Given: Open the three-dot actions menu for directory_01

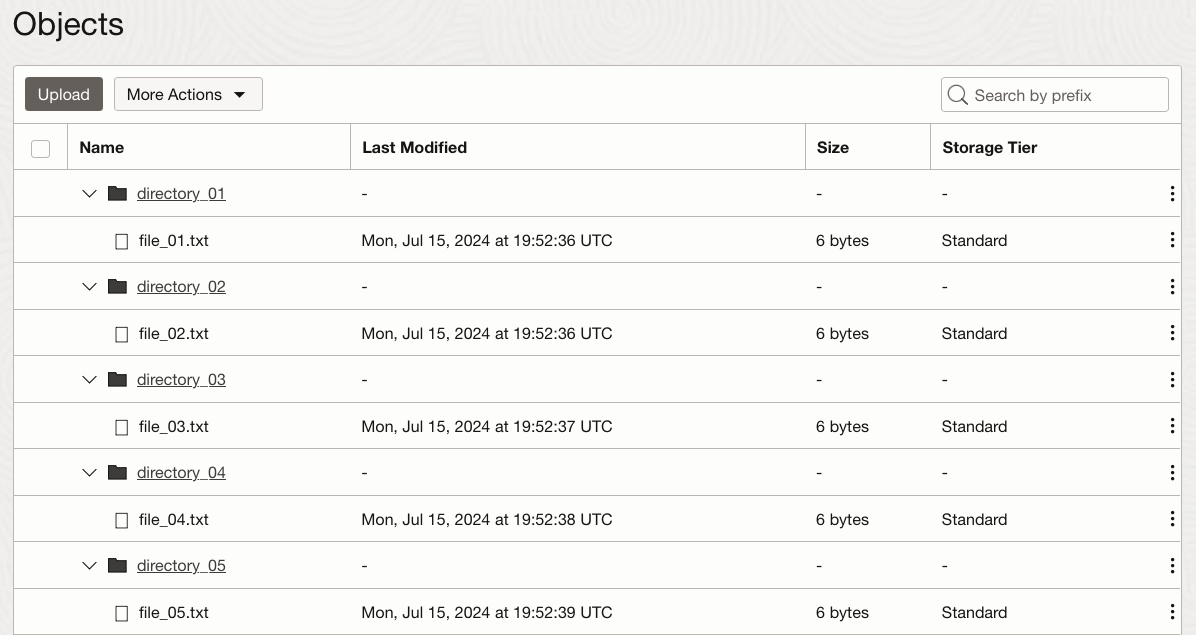Looking at the screenshot, I should 1171,193.
